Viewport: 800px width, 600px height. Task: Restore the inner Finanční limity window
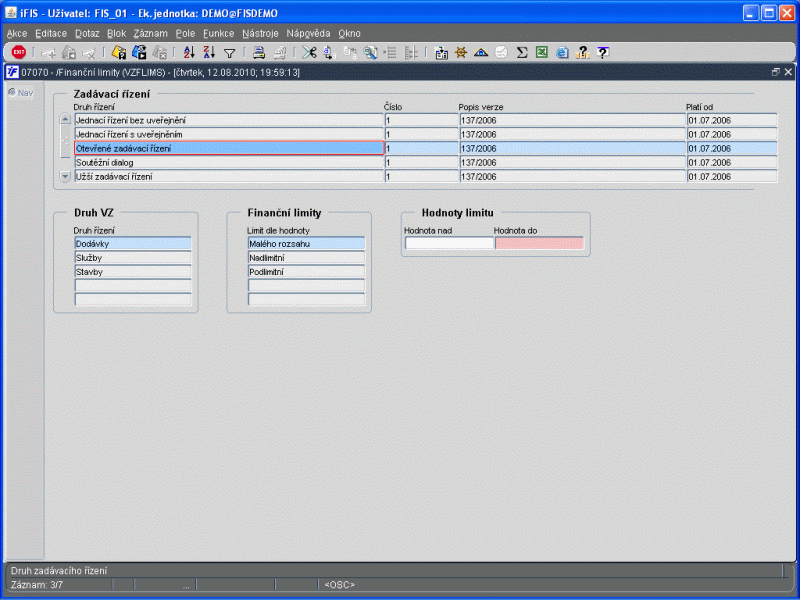(x=776, y=72)
